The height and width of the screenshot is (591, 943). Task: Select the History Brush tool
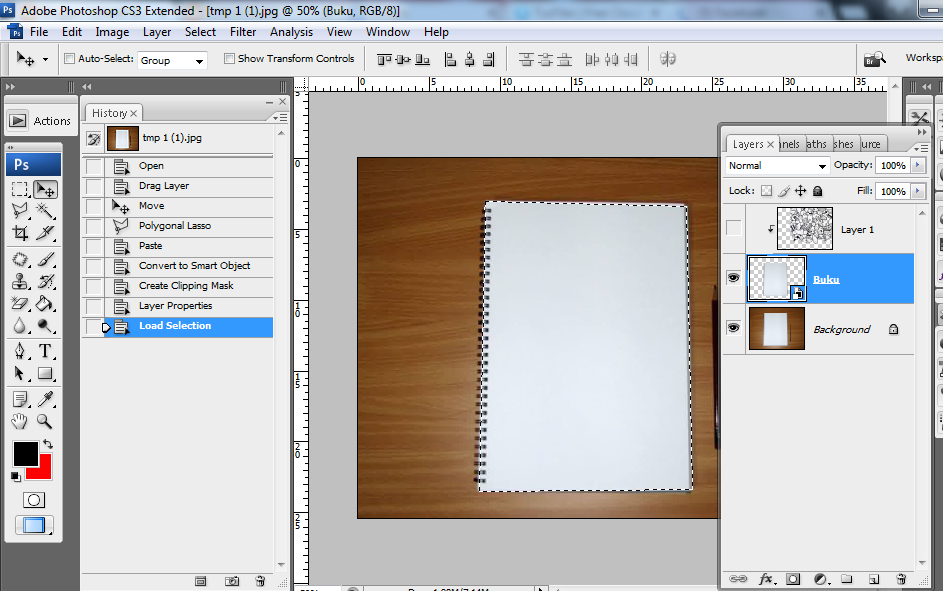tap(45, 281)
